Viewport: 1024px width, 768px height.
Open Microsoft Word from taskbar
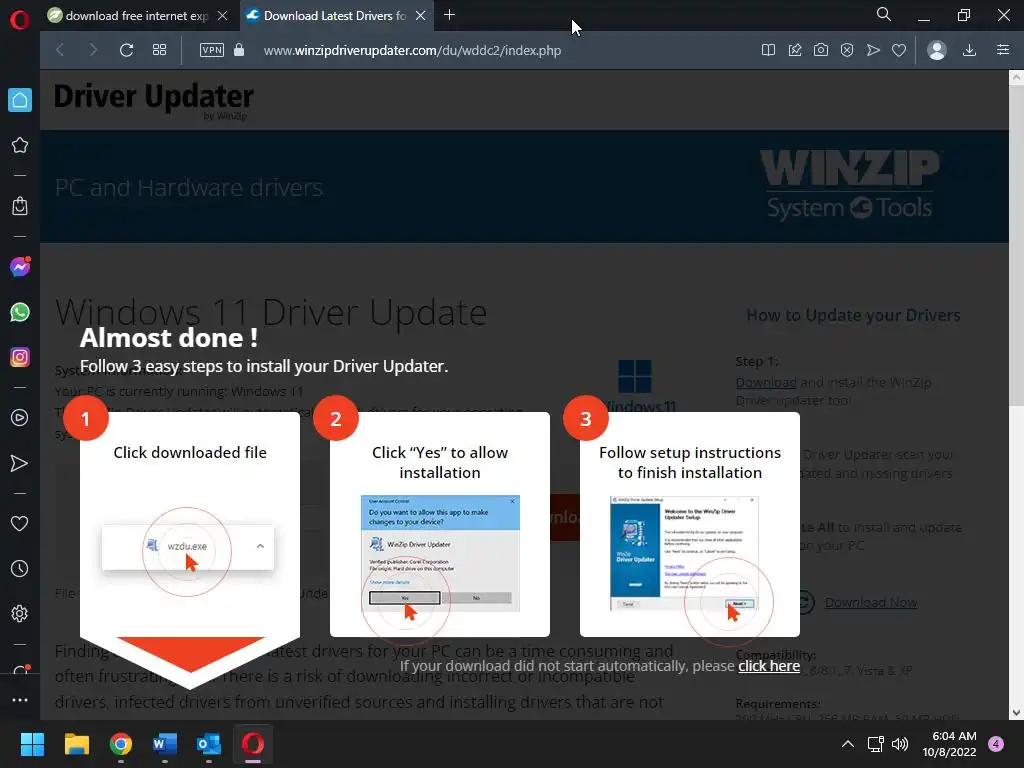coord(165,744)
